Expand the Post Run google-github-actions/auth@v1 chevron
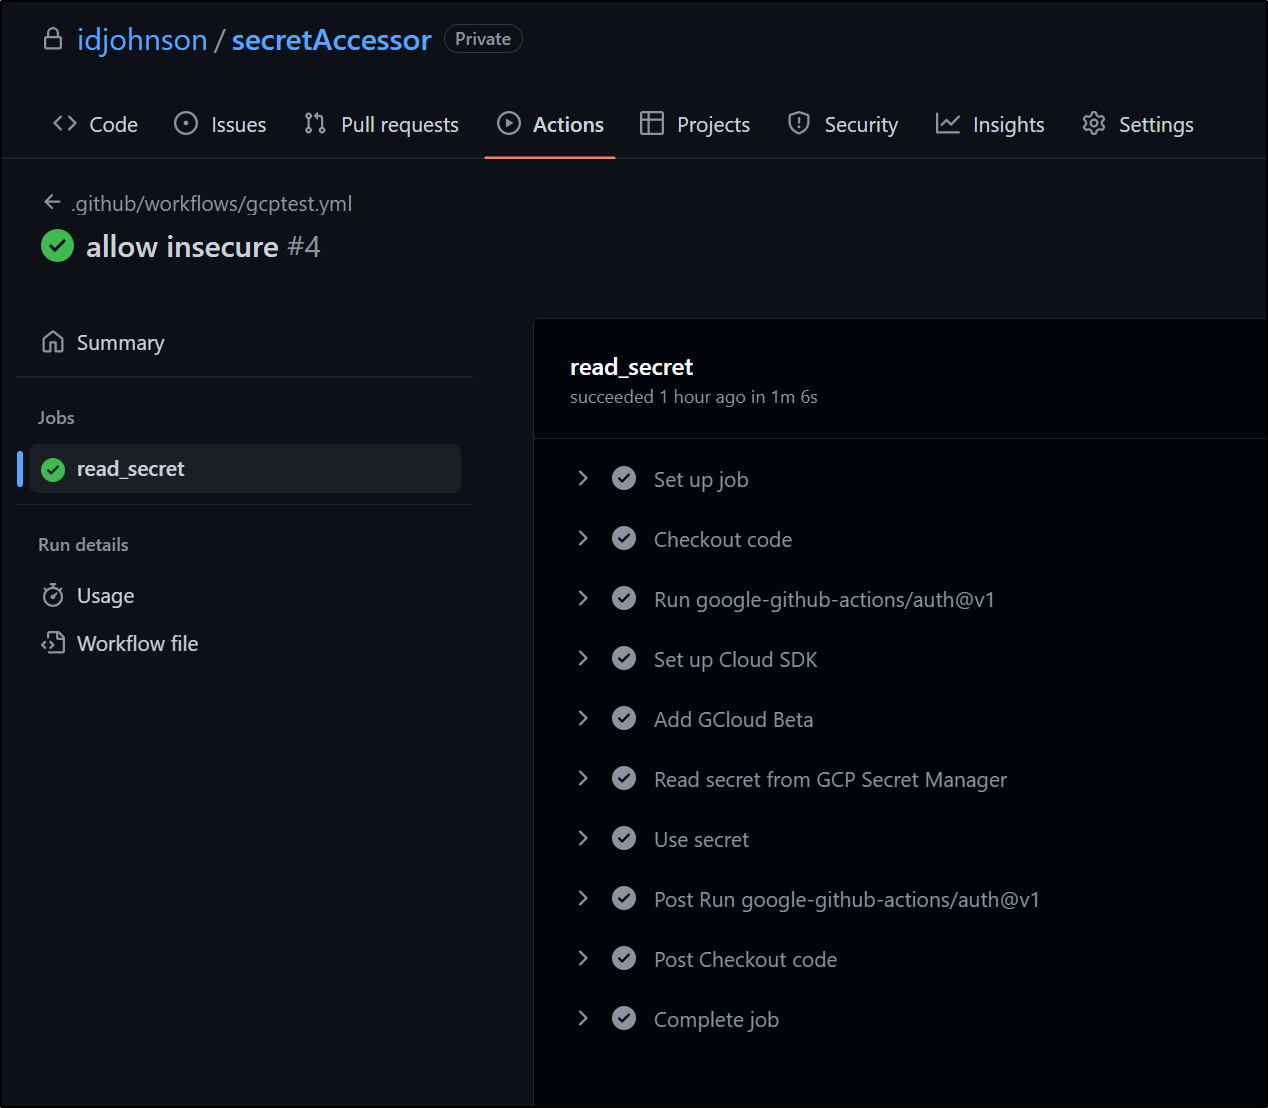Viewport: 1268px width, 1108px height. point(583,898)
